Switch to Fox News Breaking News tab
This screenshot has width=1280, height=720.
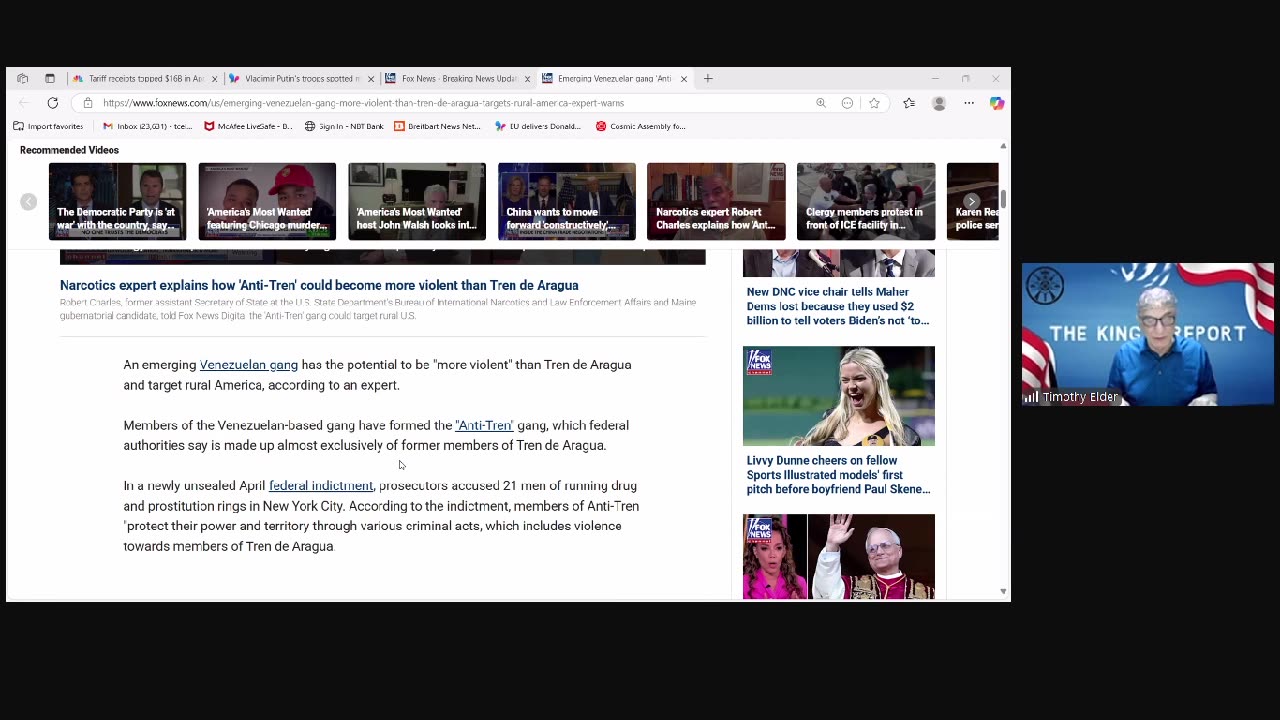point(458,79)
